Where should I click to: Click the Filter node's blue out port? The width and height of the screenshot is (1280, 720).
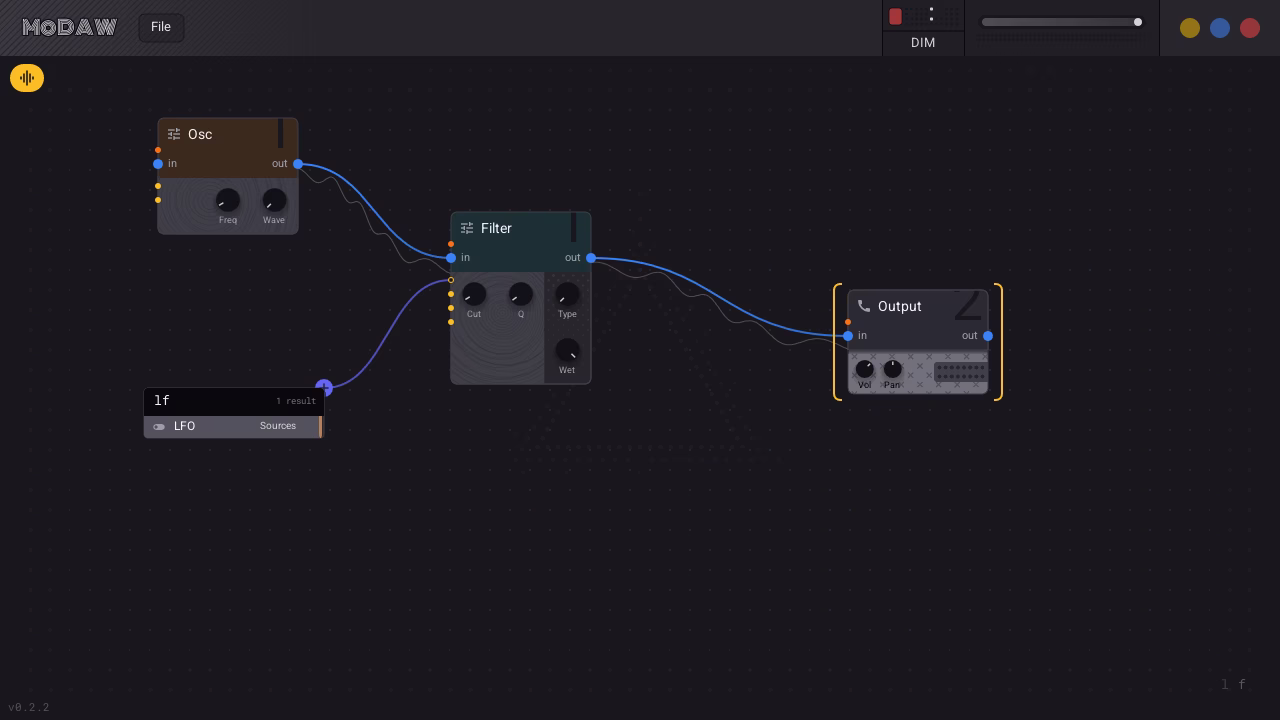pos(591,258)
